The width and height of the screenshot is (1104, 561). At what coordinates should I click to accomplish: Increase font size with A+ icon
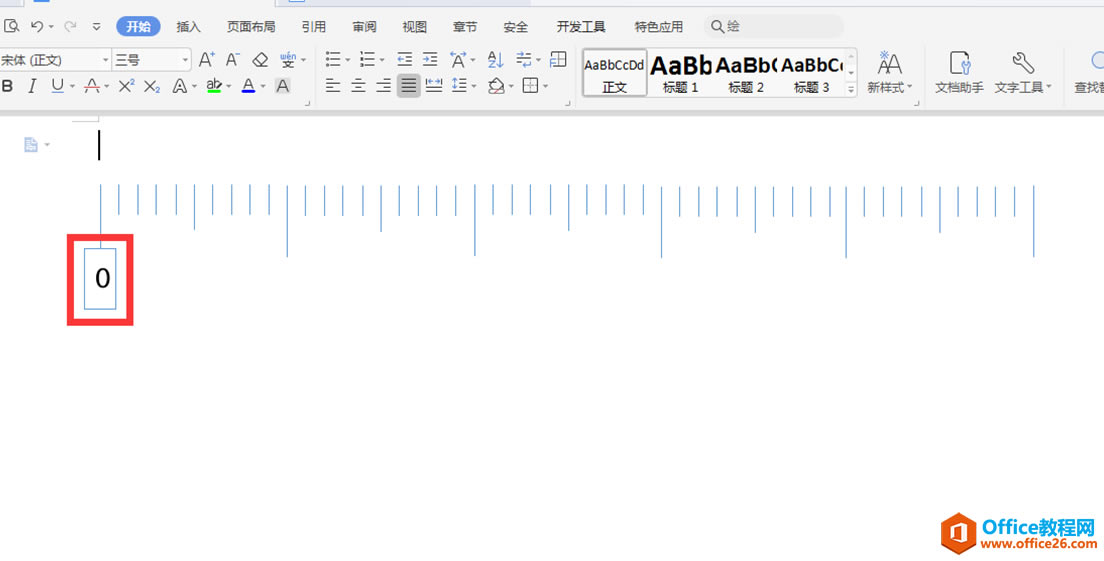(x=206, y=60)
